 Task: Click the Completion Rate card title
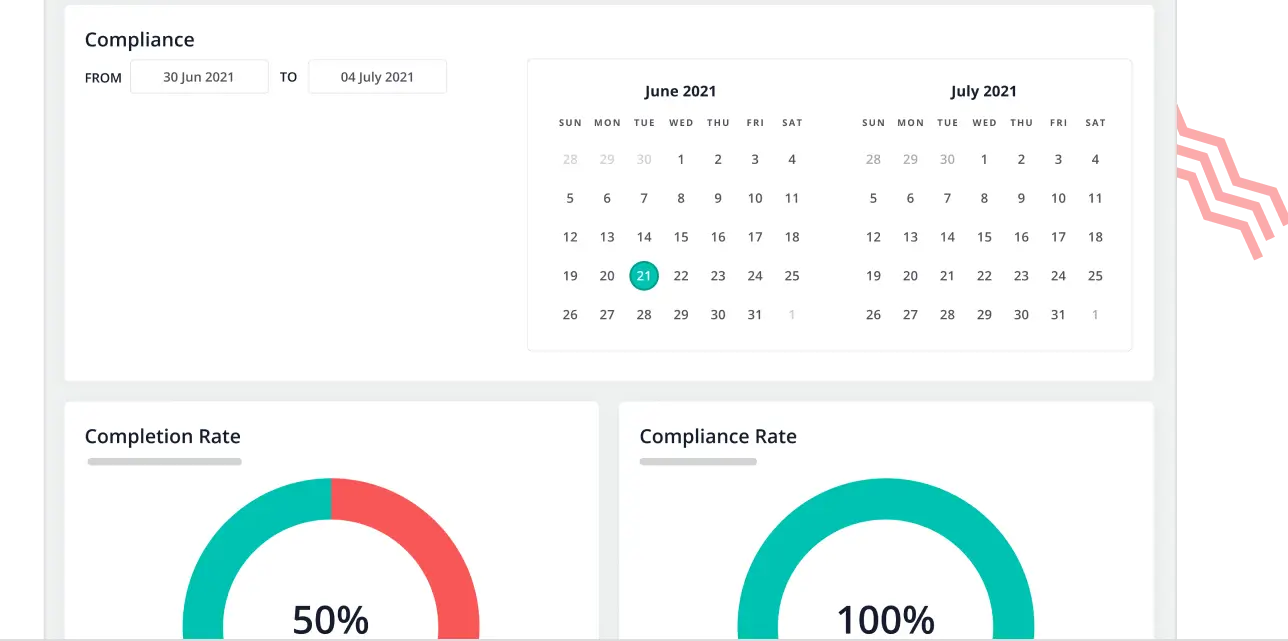coord(162,437)
